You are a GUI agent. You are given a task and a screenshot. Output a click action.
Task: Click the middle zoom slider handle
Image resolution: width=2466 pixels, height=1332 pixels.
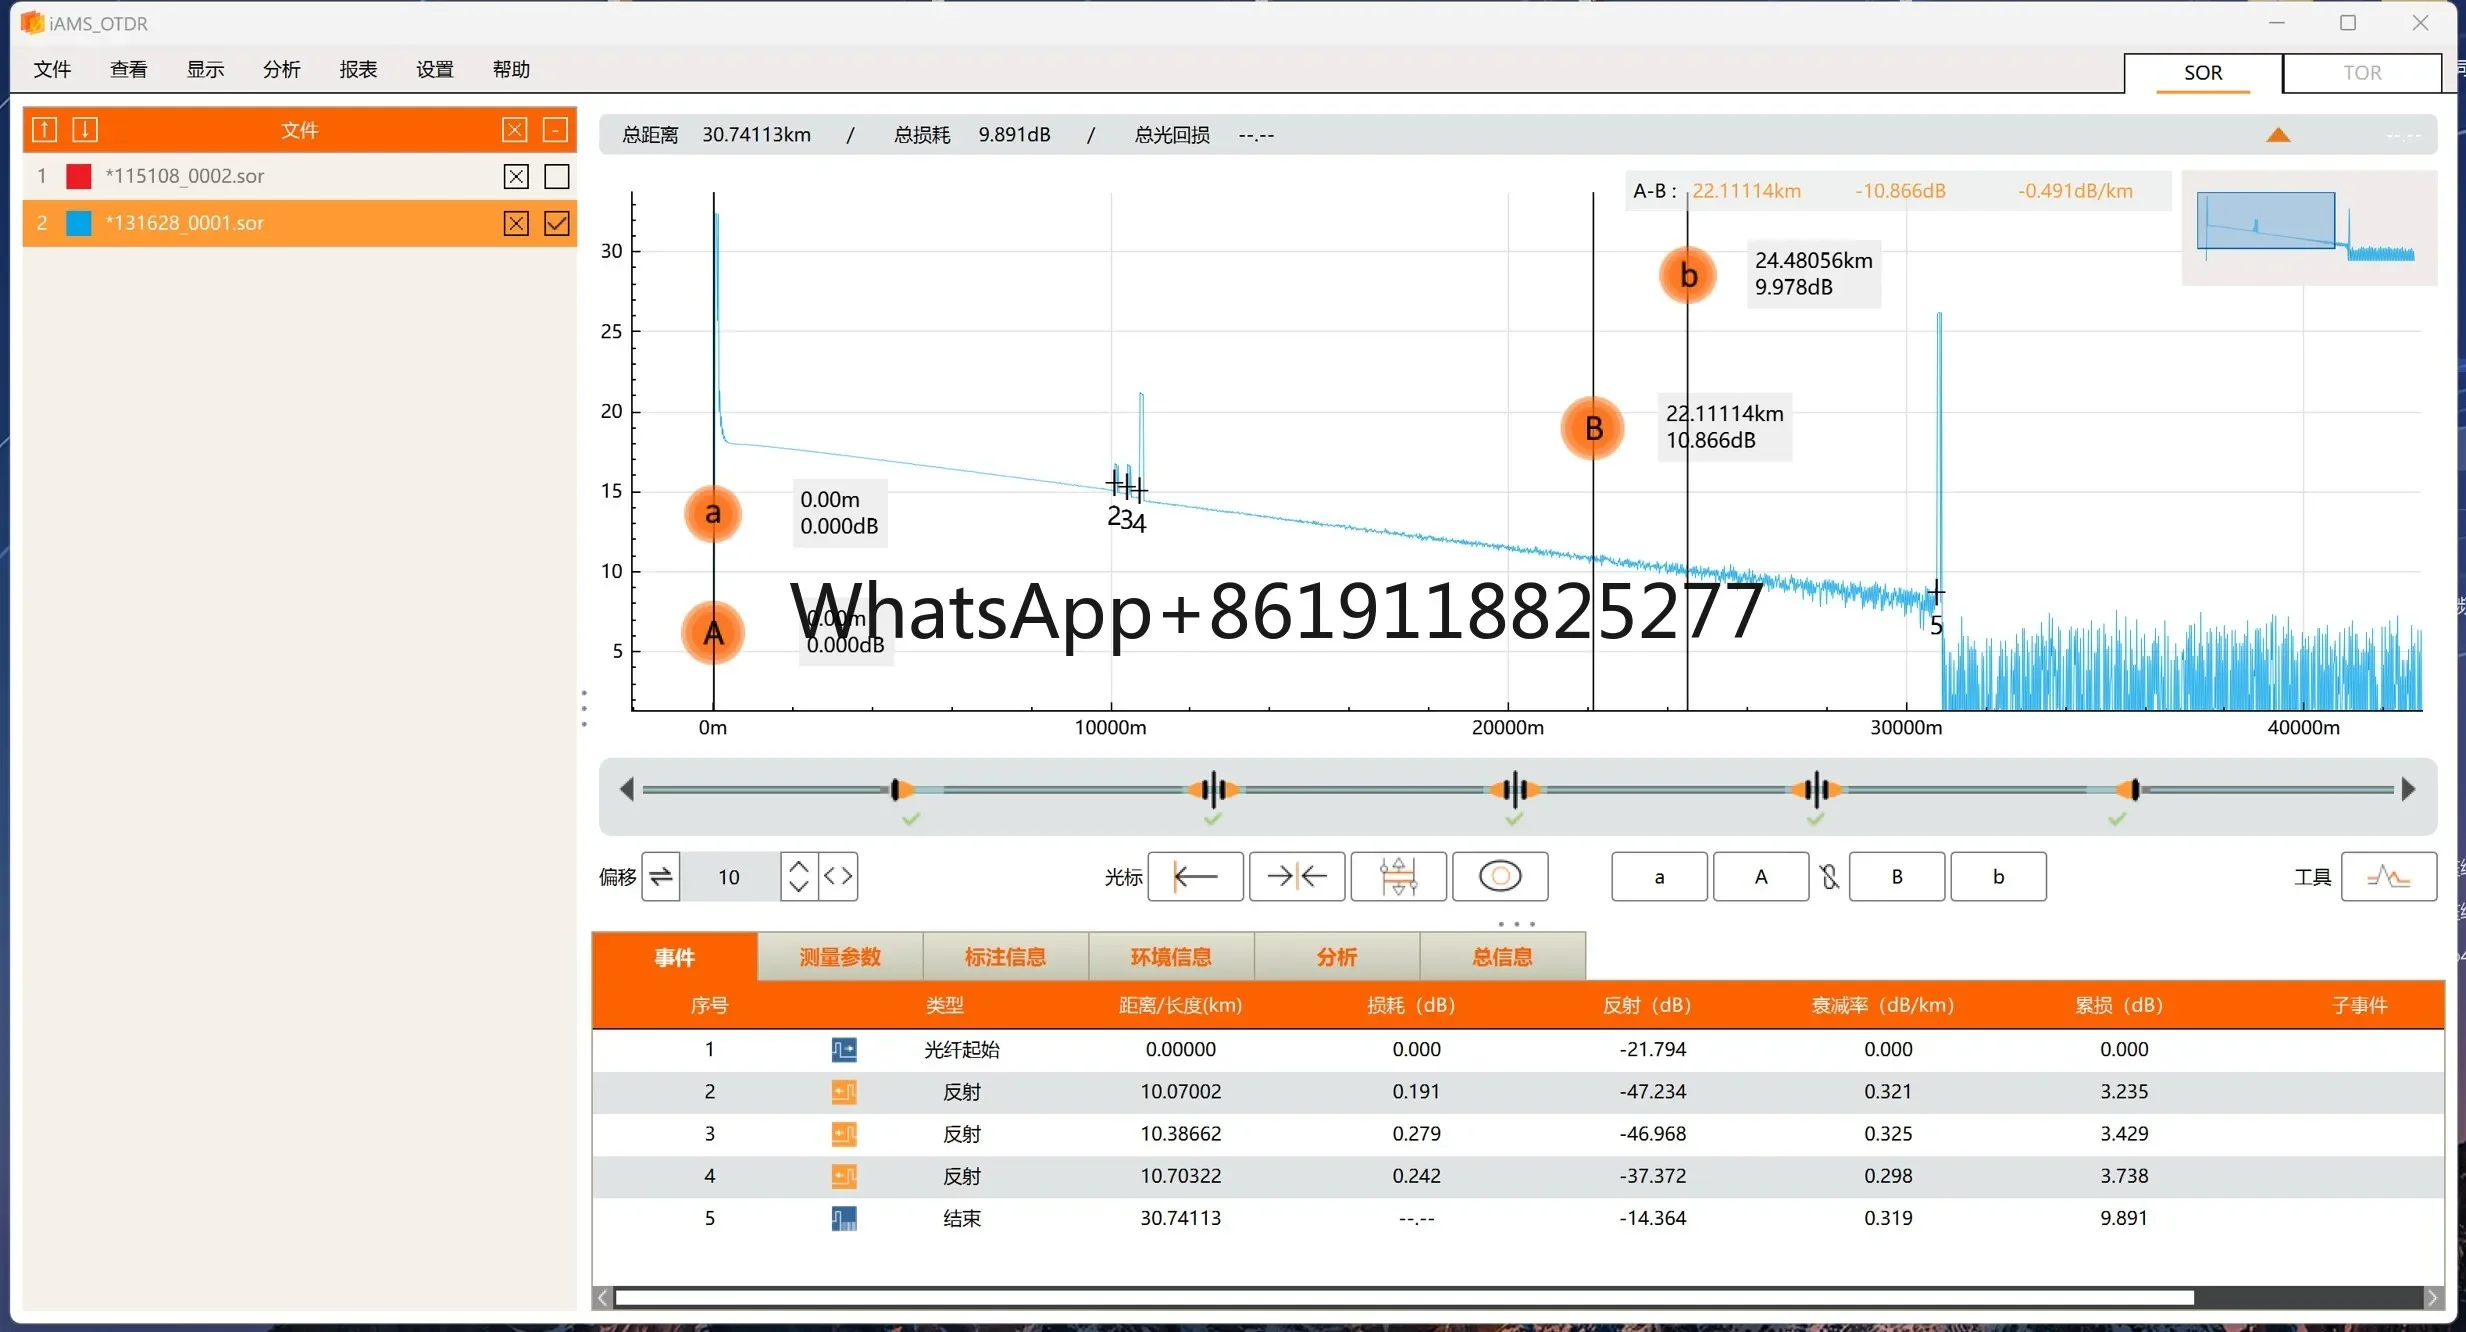coord(1515,790)
